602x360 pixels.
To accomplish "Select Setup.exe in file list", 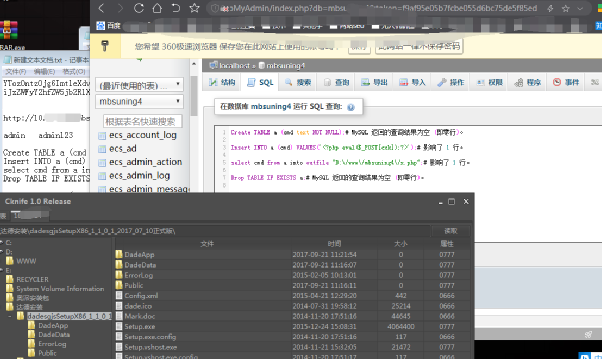I will (x=140, y=327).
